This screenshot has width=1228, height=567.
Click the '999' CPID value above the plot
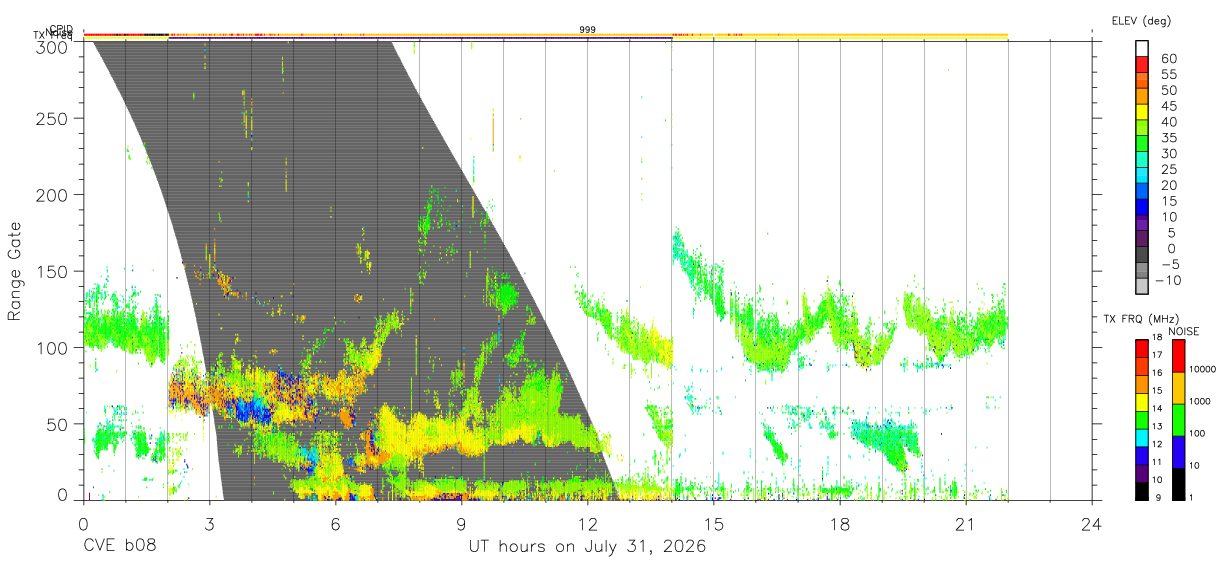click(x=588, y=30)
